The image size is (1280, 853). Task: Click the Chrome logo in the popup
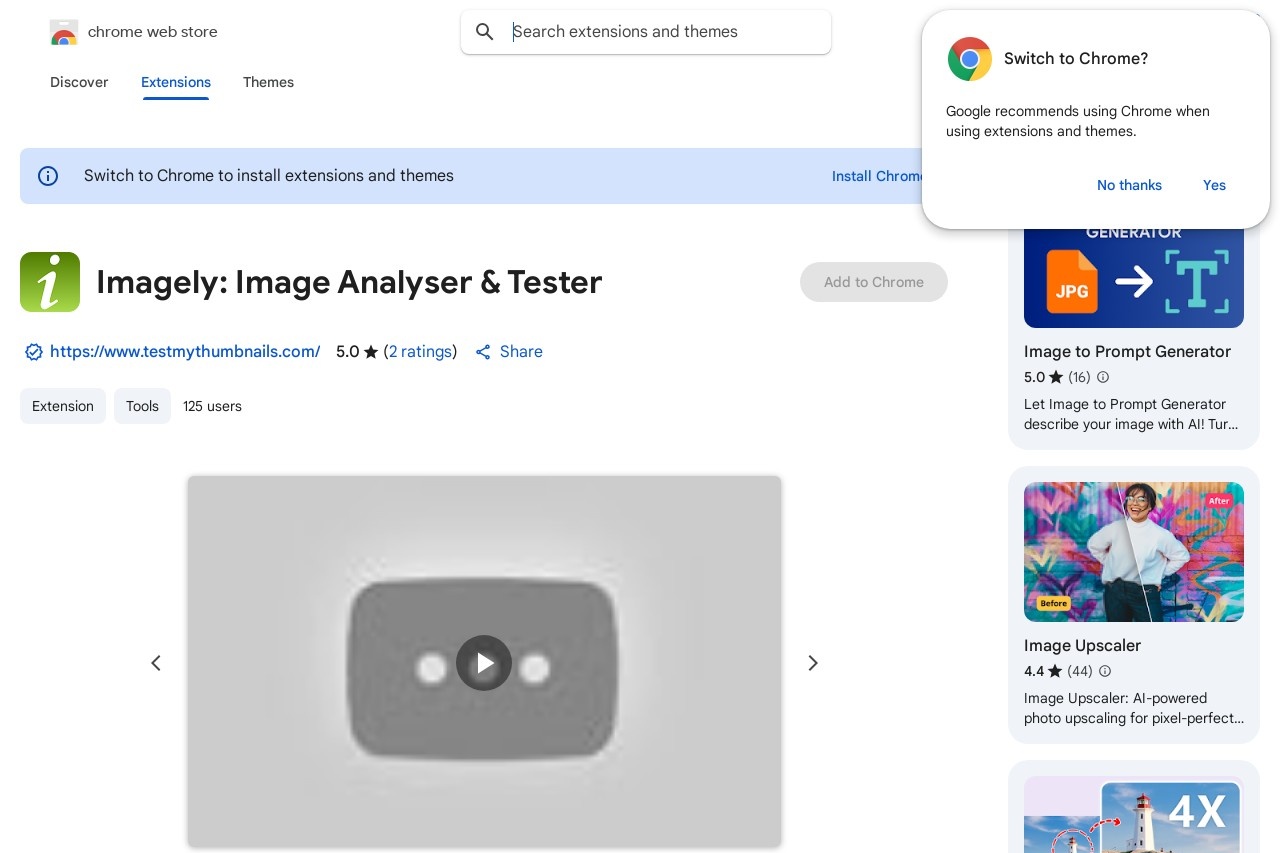970,59
